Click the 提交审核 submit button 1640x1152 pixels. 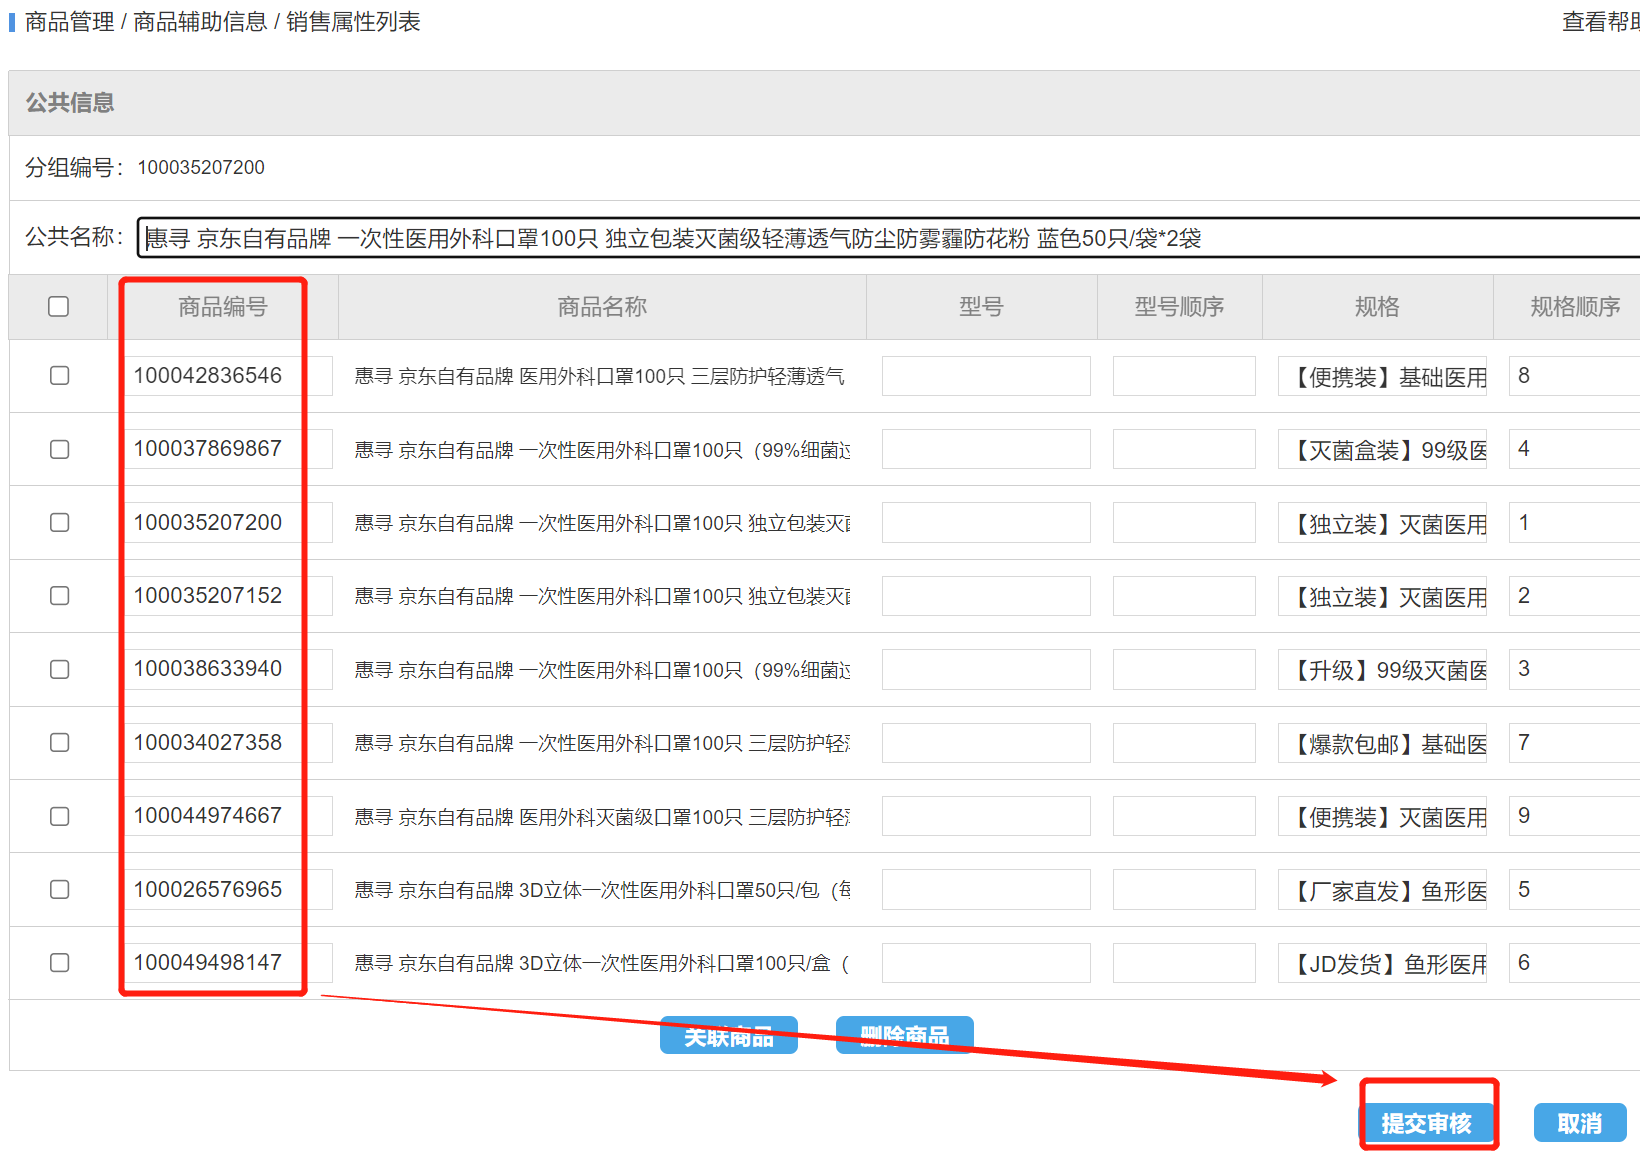[1427, 1123]
